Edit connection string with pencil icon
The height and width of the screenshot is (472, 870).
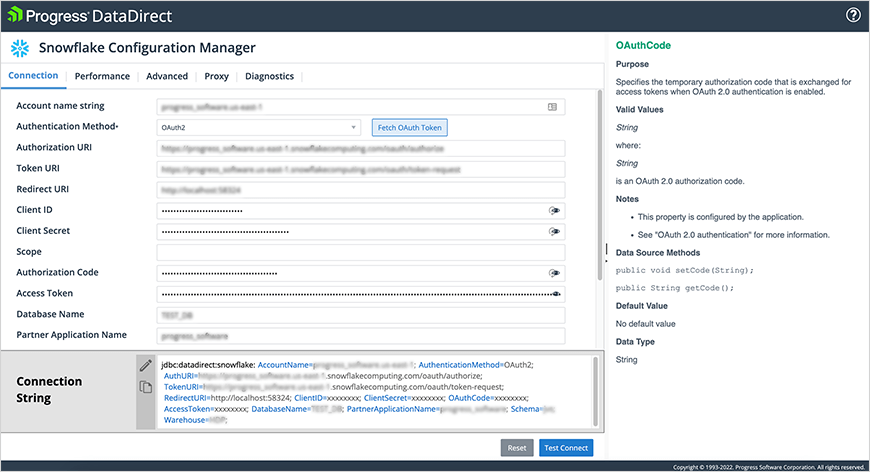tap(145, 366)
